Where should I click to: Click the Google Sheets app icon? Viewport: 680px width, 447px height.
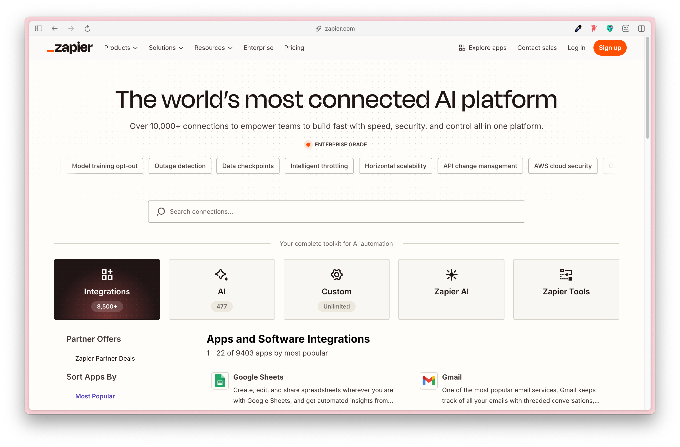tap(220, 381)
